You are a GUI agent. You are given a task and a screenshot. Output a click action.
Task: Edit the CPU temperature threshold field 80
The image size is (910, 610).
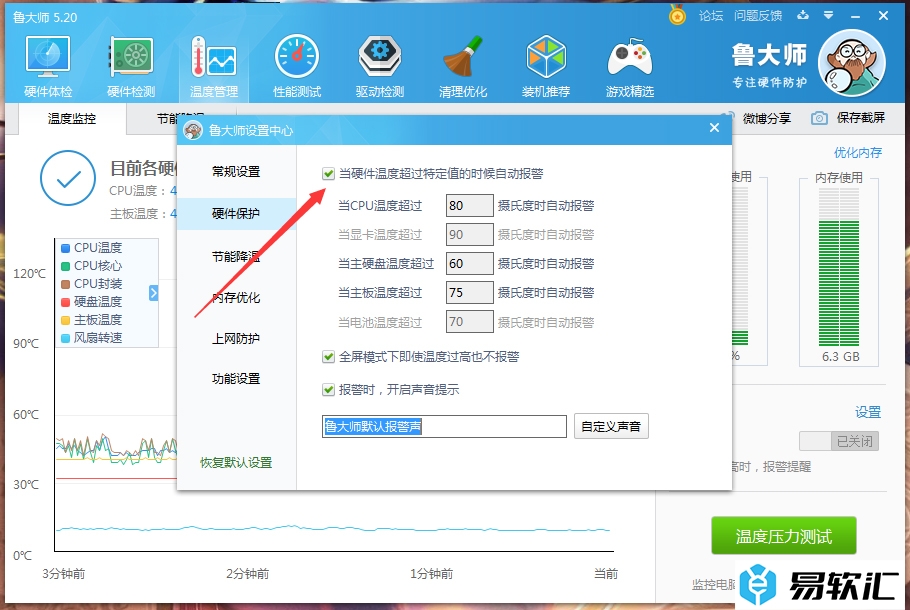[470, 205]
